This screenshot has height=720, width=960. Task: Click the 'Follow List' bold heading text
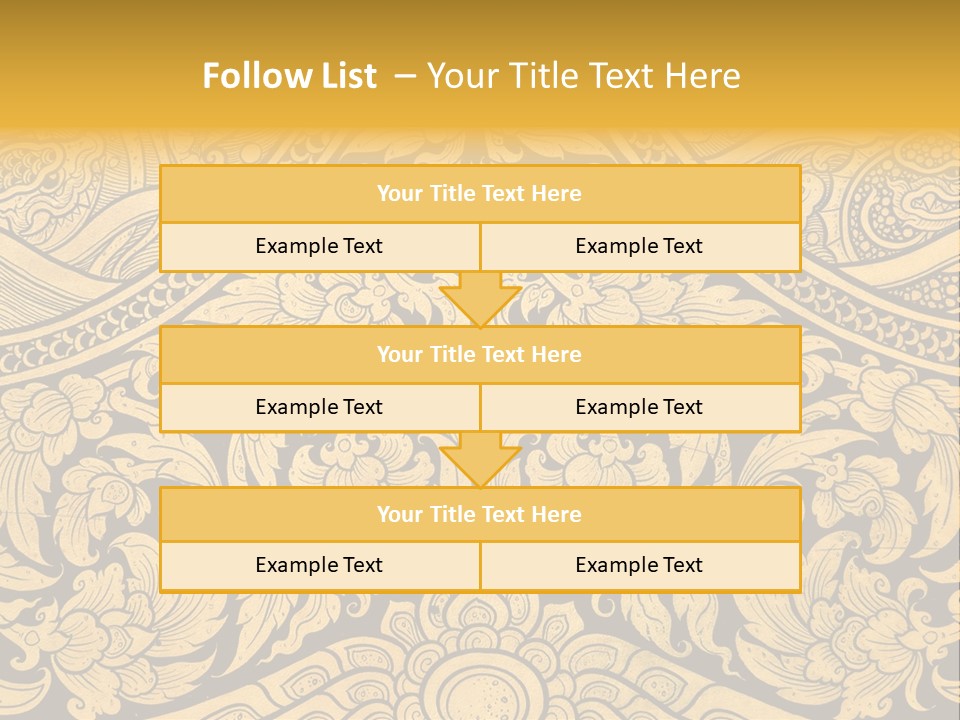(290, 76)
